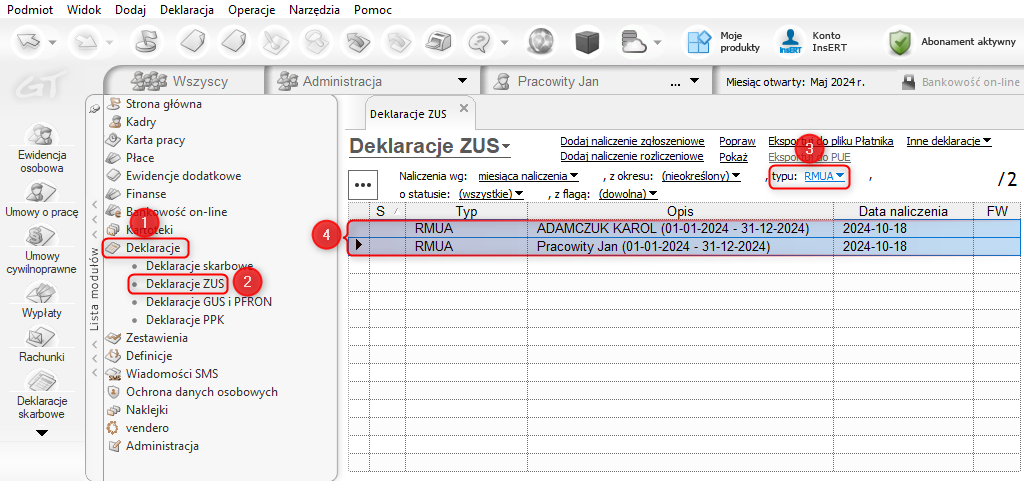The image size is (1024, 481).
Task: Open the RMUA type filter dropdown
Action: click(825, 176)
